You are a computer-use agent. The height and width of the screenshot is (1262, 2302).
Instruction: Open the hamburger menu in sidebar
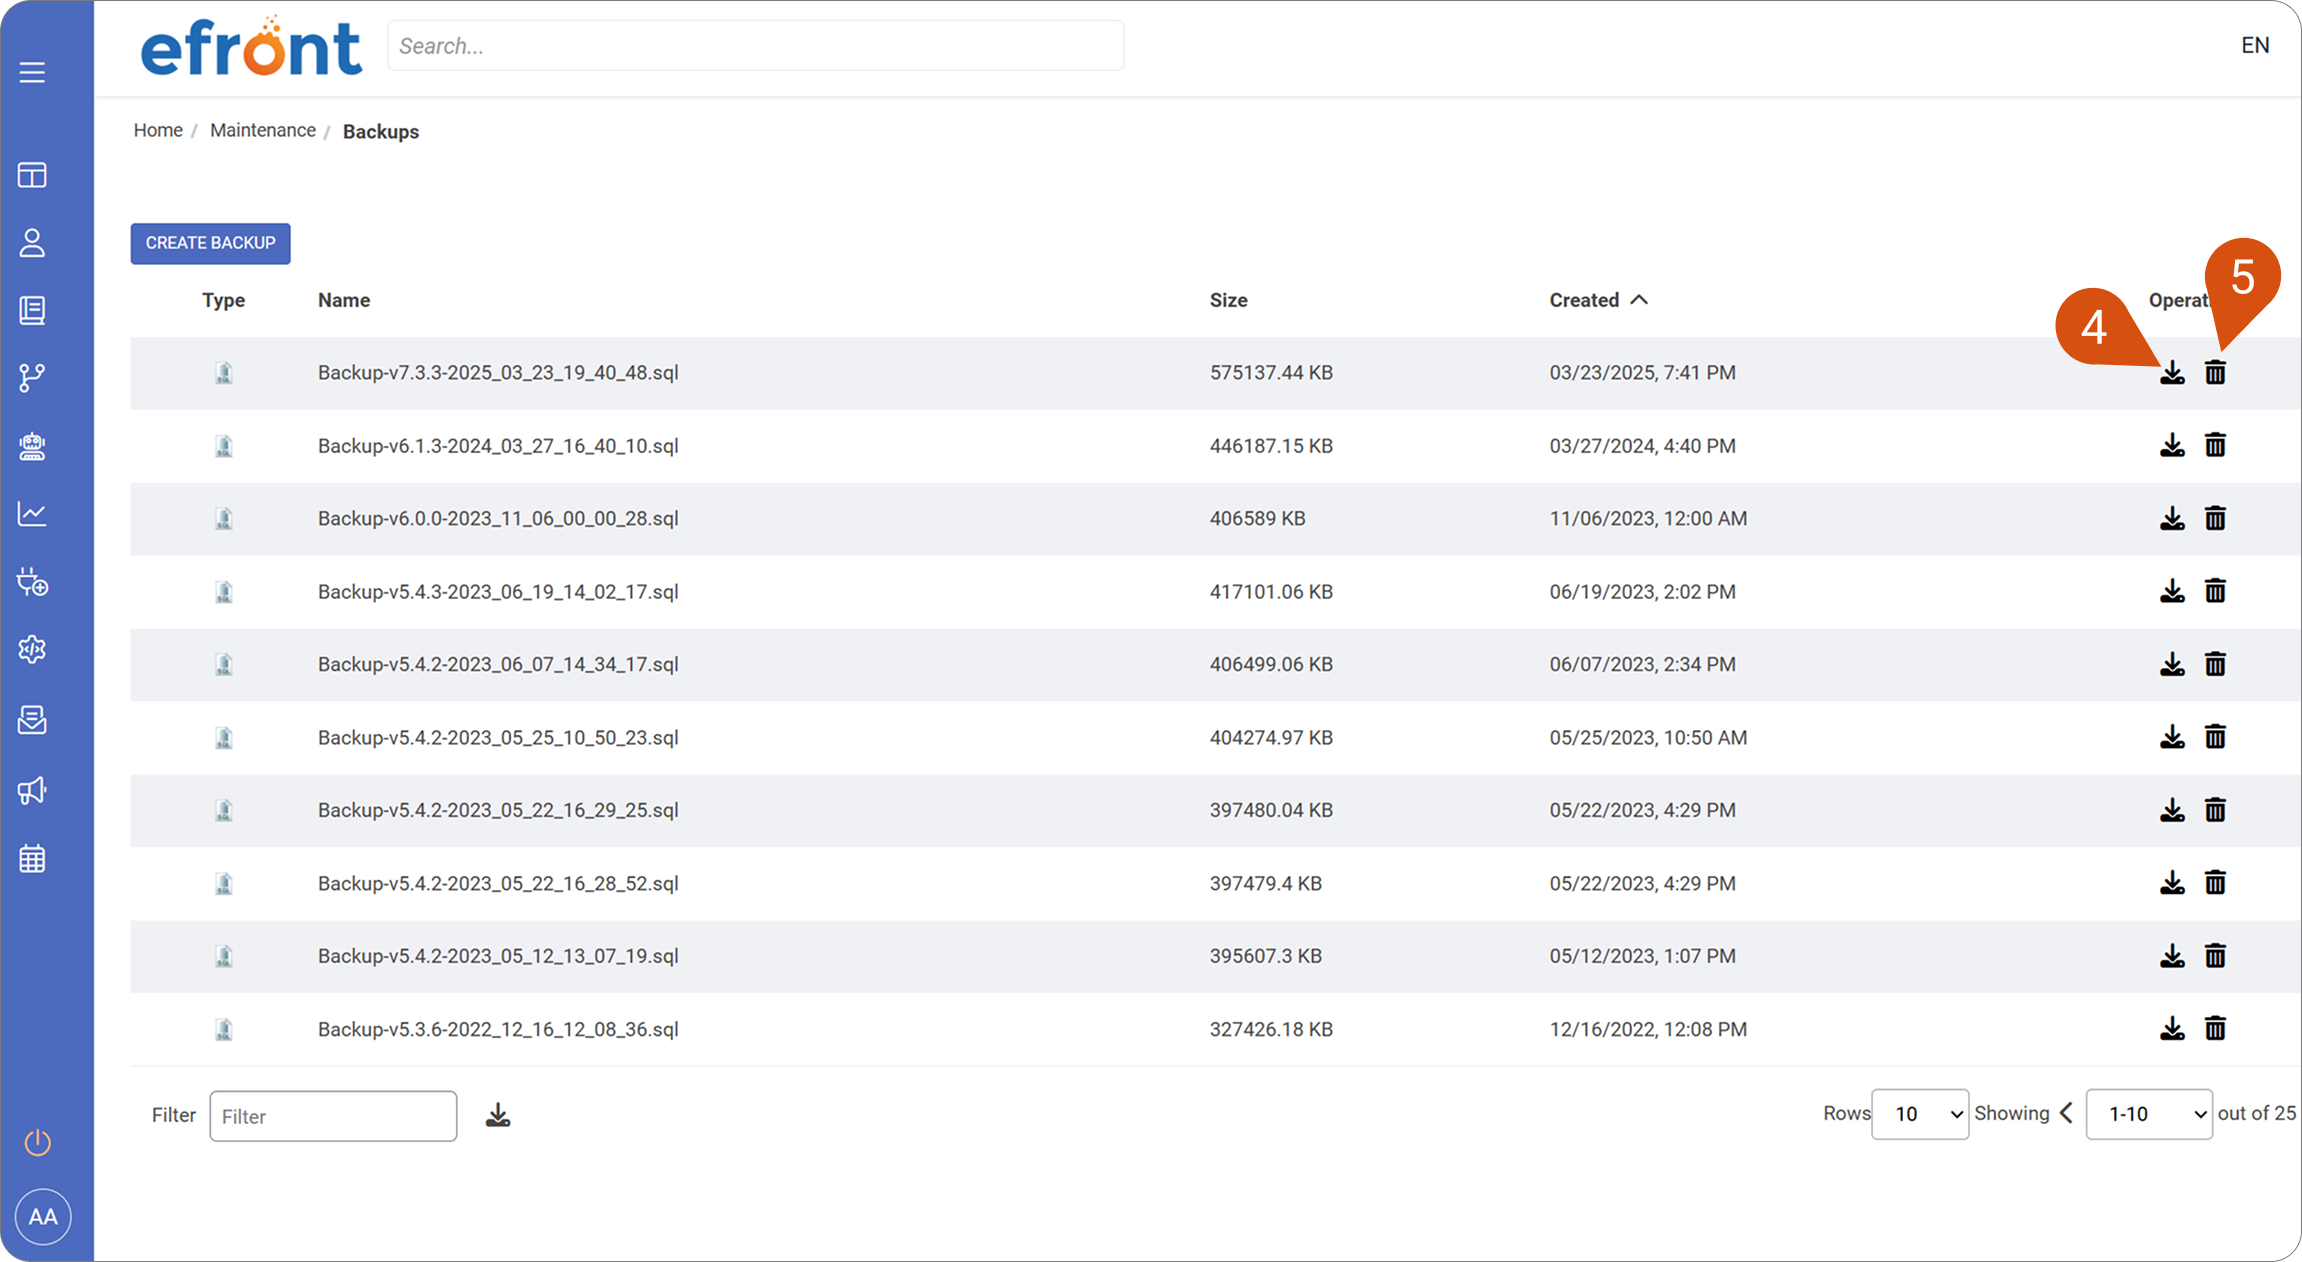pos(32,72)
